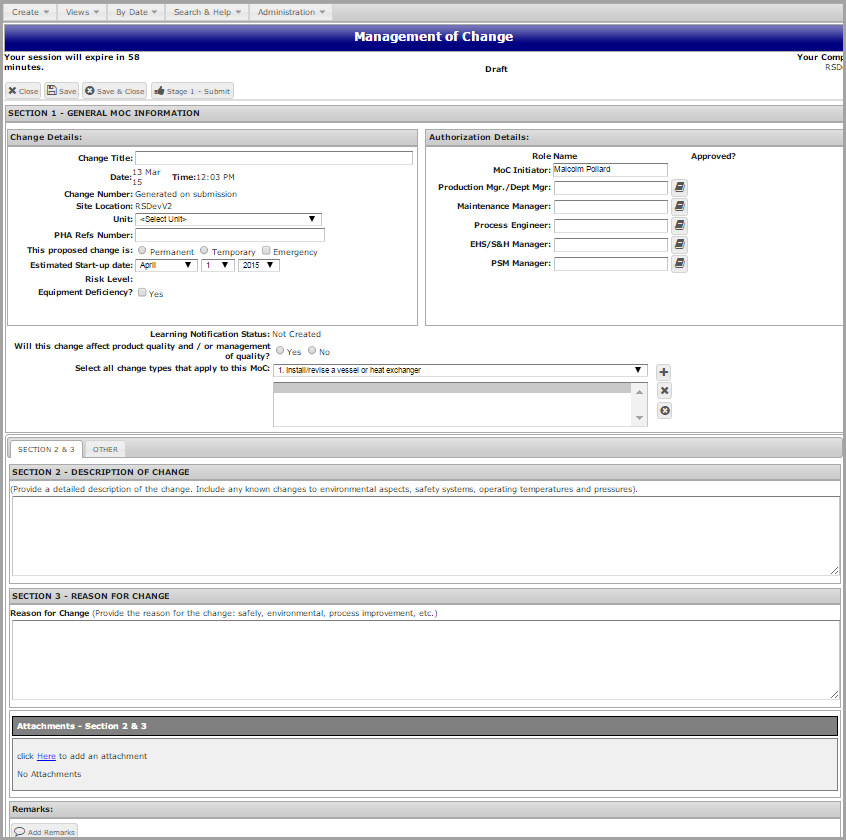Viewport: 846px width, 840px height.
Task: Tick the Equipment Deficiency Yes checkbox
Action: point(142,293)
